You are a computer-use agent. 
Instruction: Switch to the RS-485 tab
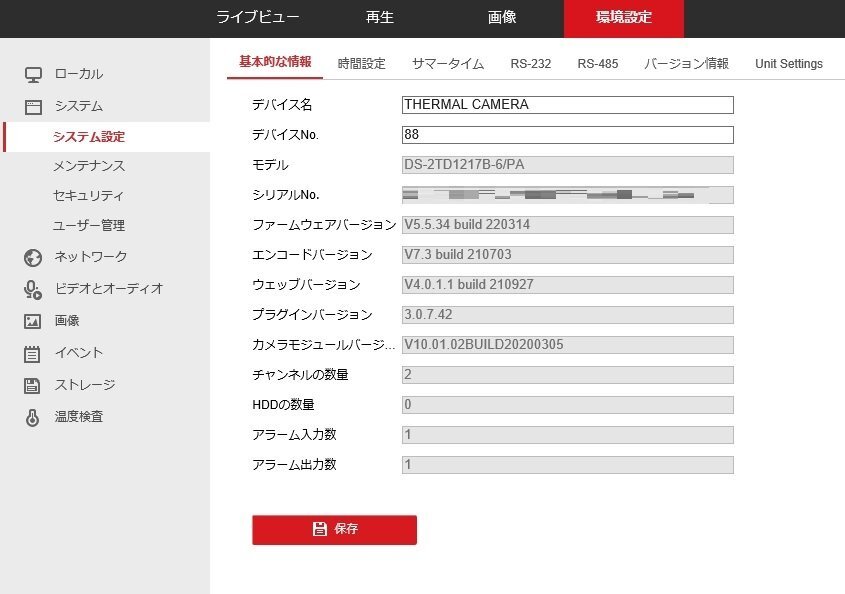pyautogui.click(x=597, y=62)
